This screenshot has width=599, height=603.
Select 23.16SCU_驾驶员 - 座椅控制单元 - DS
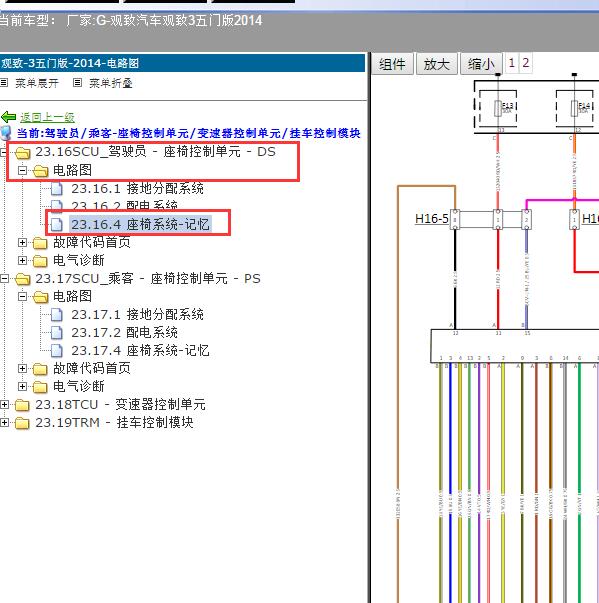(155, 152)
